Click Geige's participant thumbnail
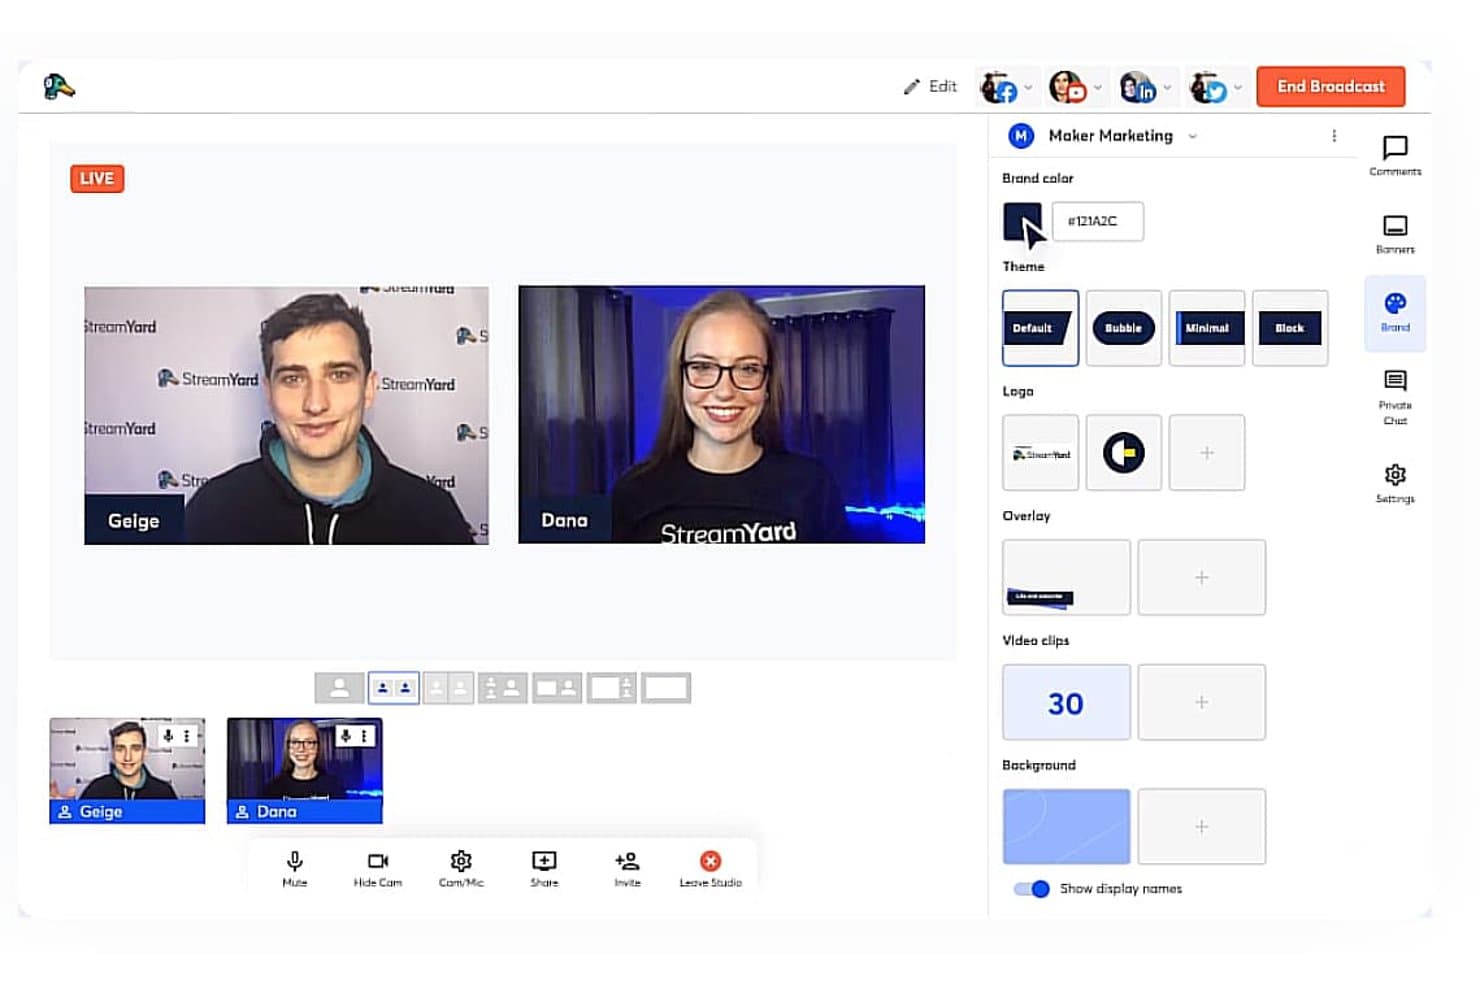The height and width of the screenshot is (987, 1480). (127, 770)
